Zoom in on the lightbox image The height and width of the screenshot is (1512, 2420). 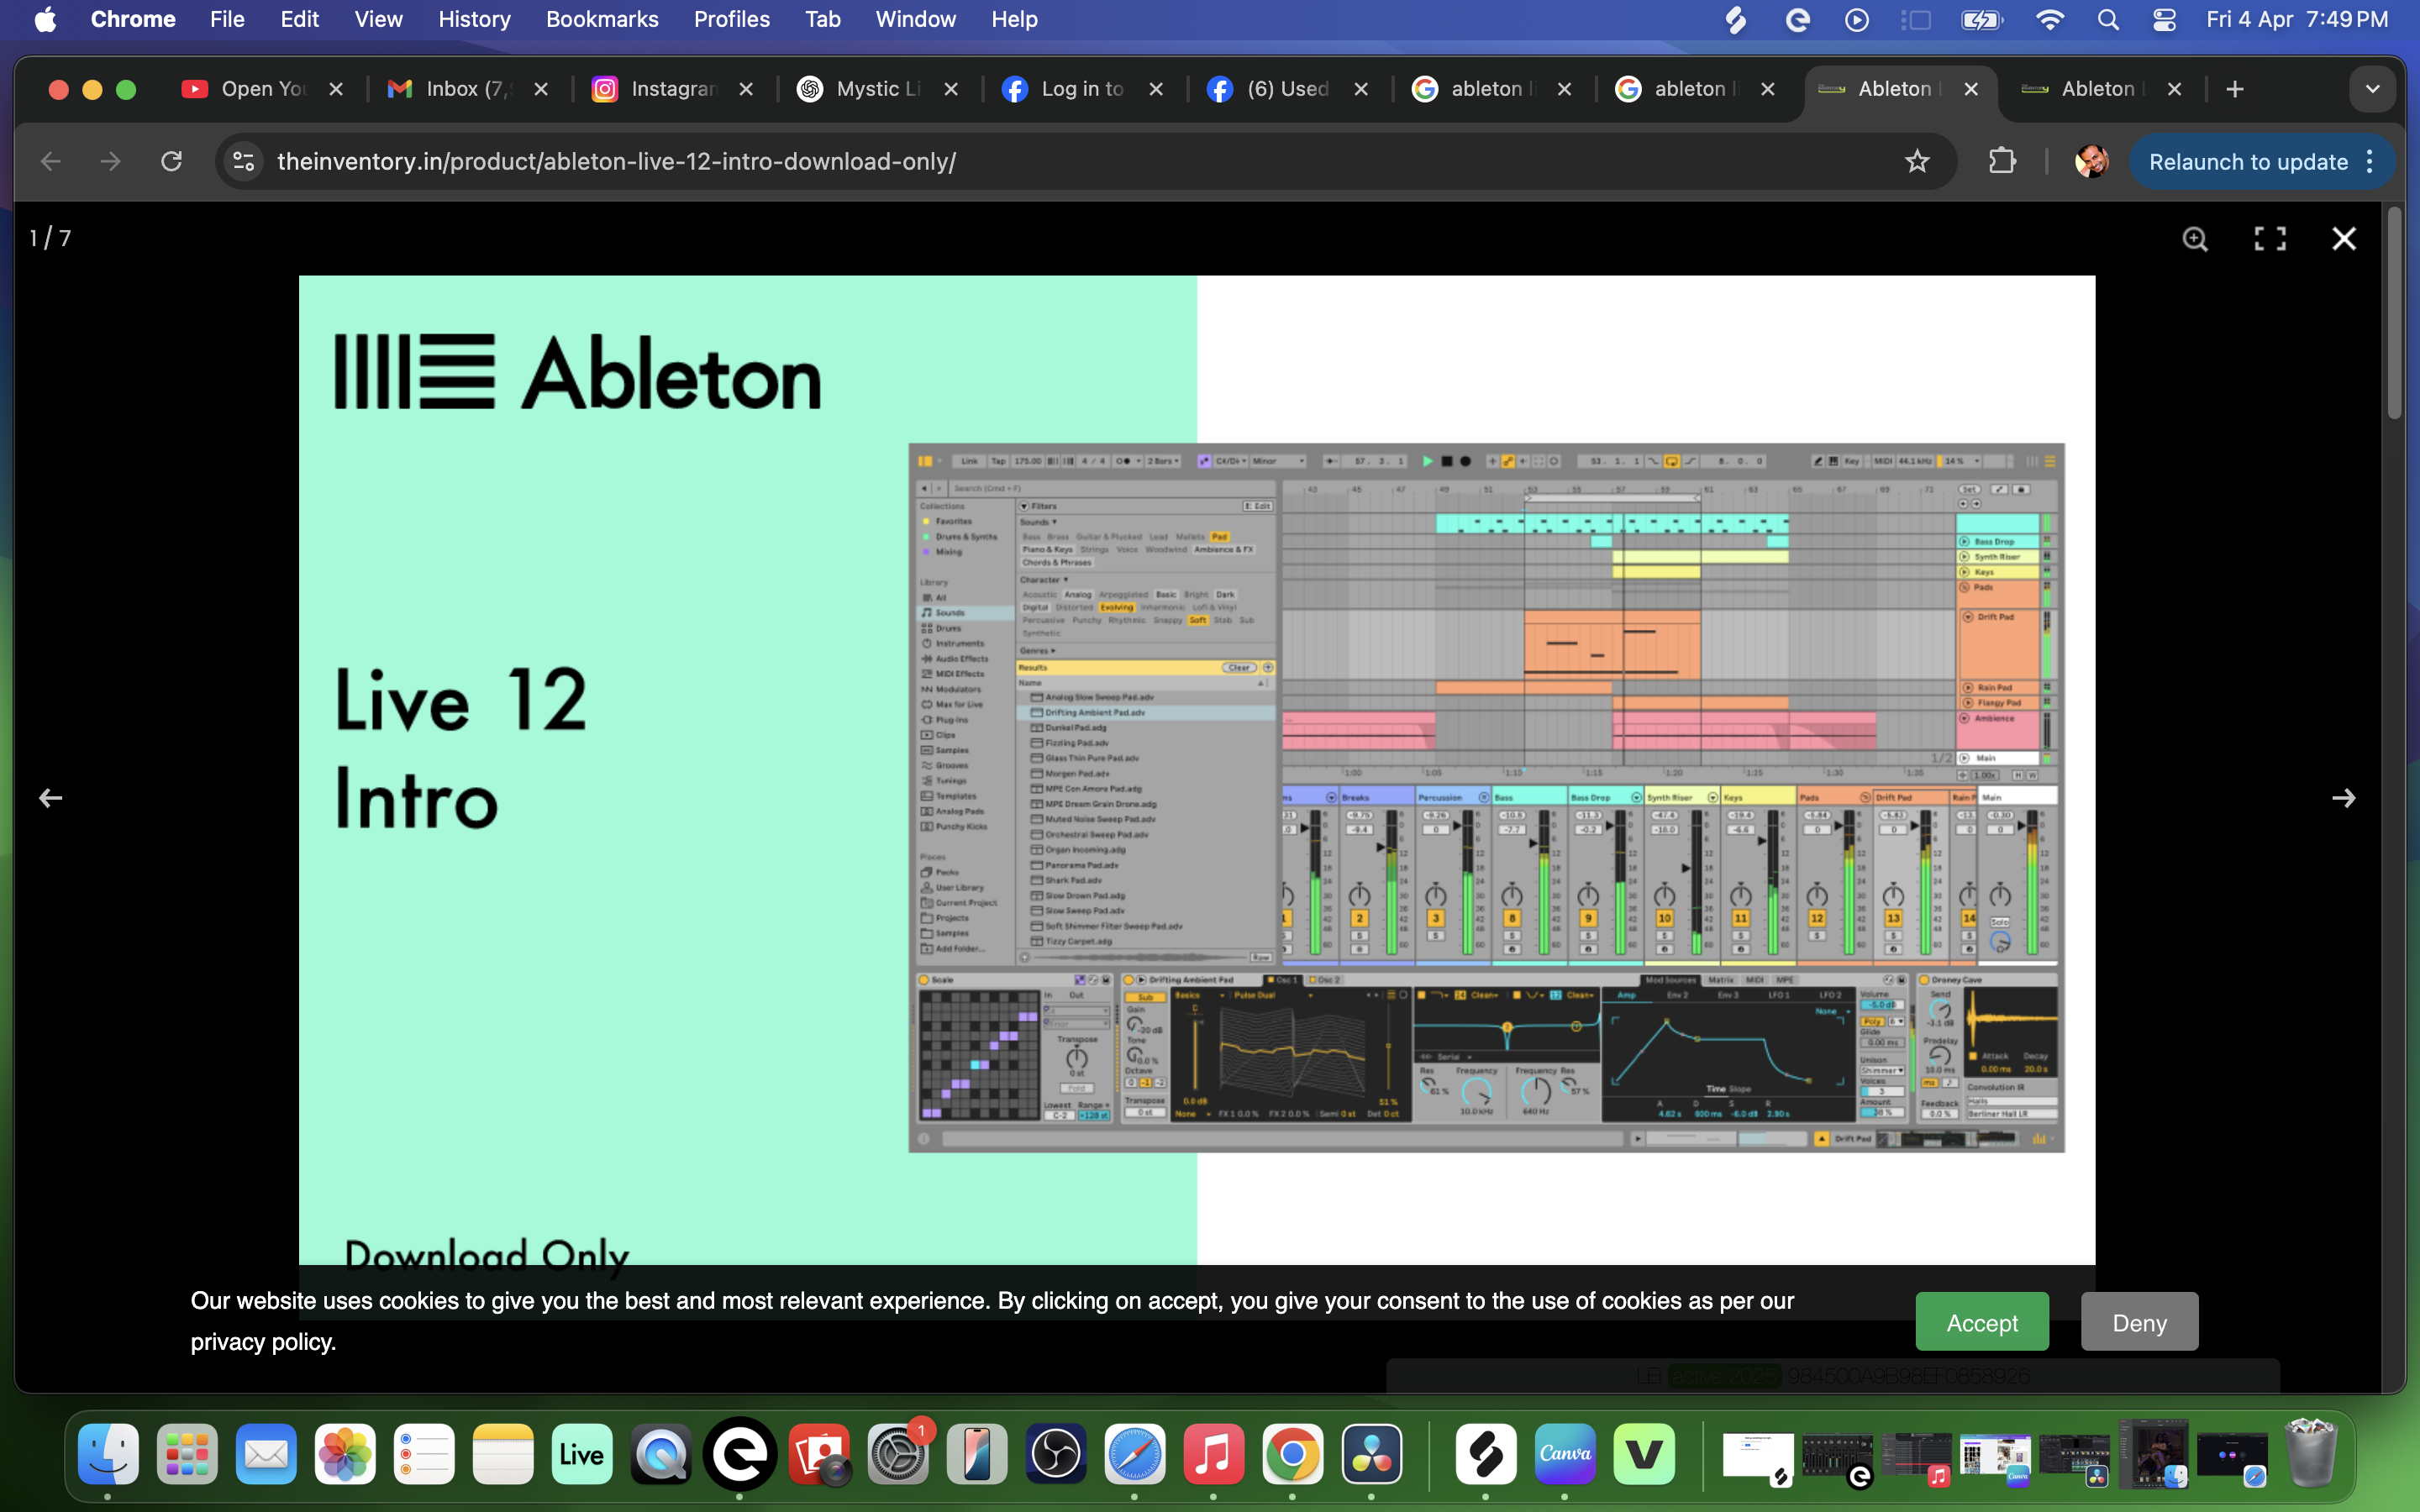click(2195, 239)
